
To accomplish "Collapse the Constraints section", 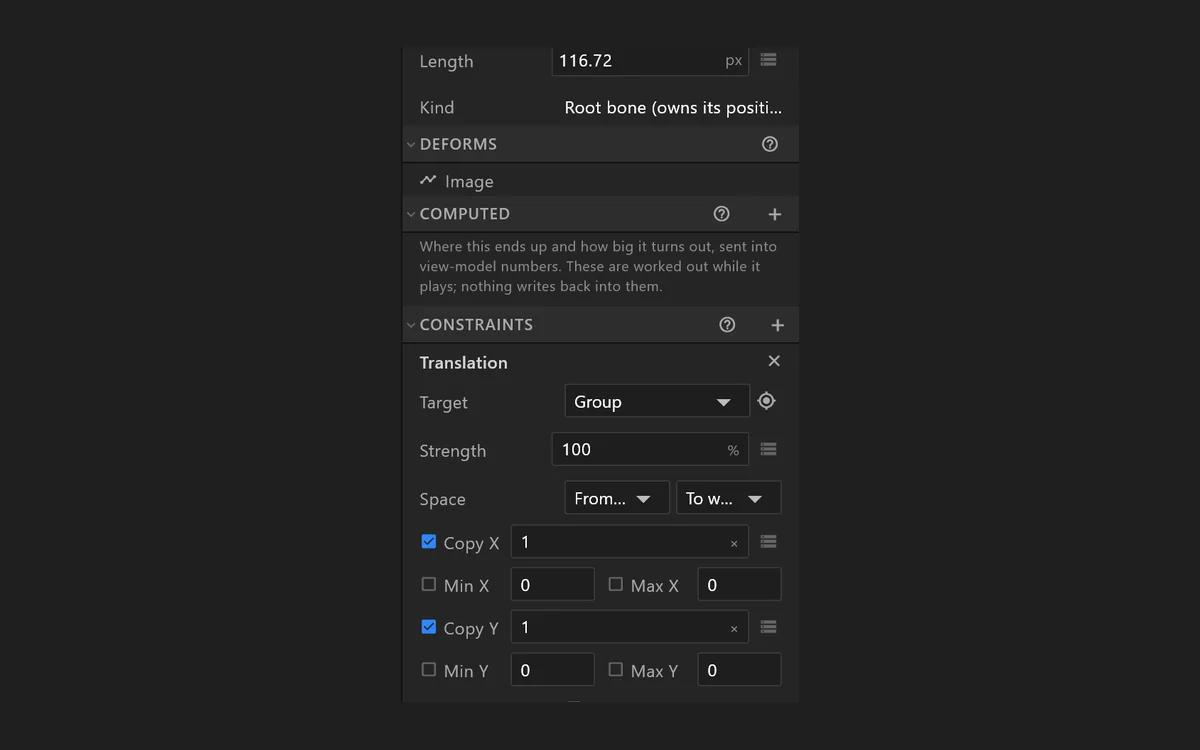I will pyautogui.click(x=411, y=325).
